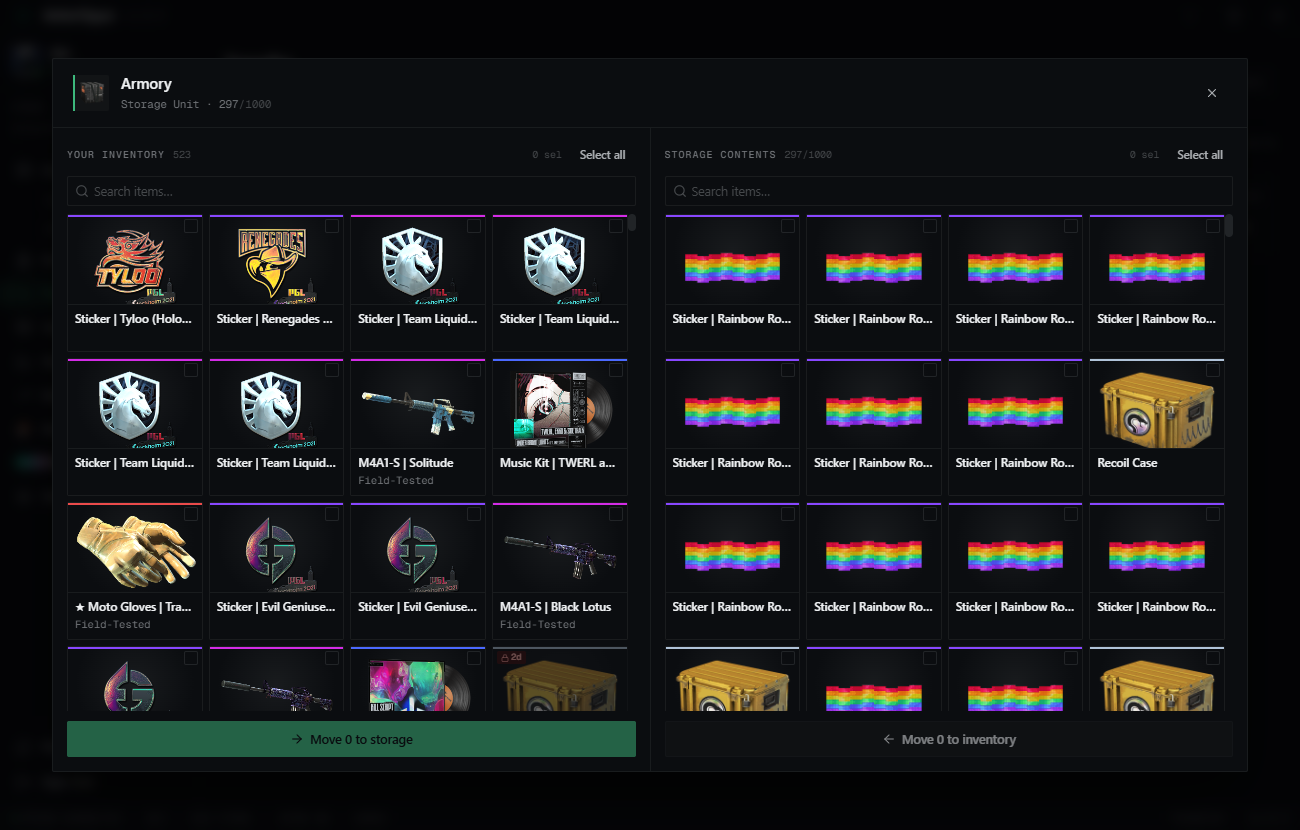Enable the M4A1-S Solitude checkbox
The image size is (1300, 830).
click(474, 370)
